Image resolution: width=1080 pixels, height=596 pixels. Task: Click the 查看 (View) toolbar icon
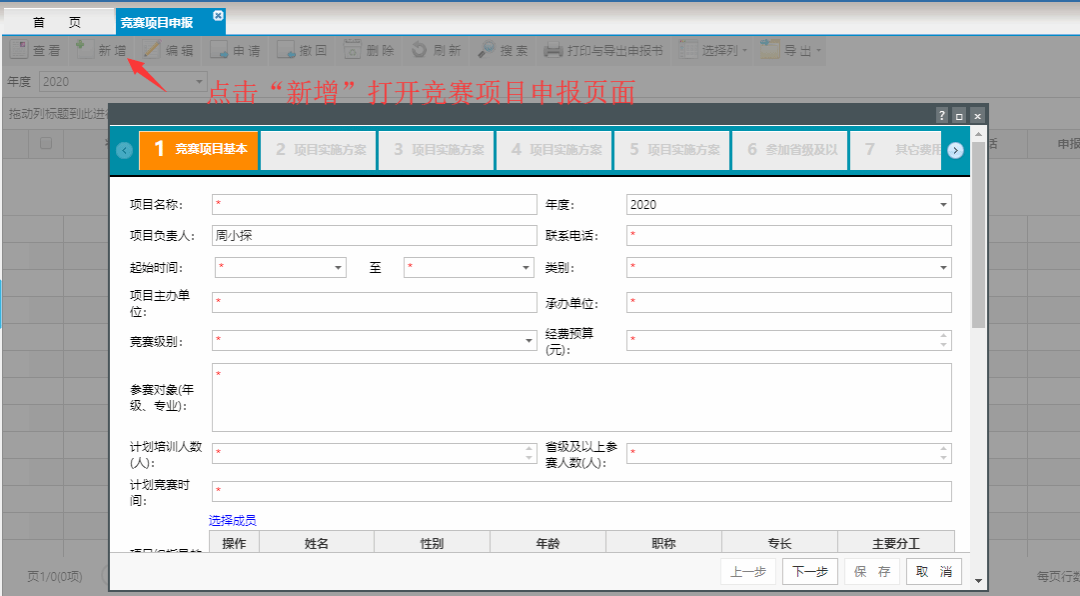click(x=19, y=50)
